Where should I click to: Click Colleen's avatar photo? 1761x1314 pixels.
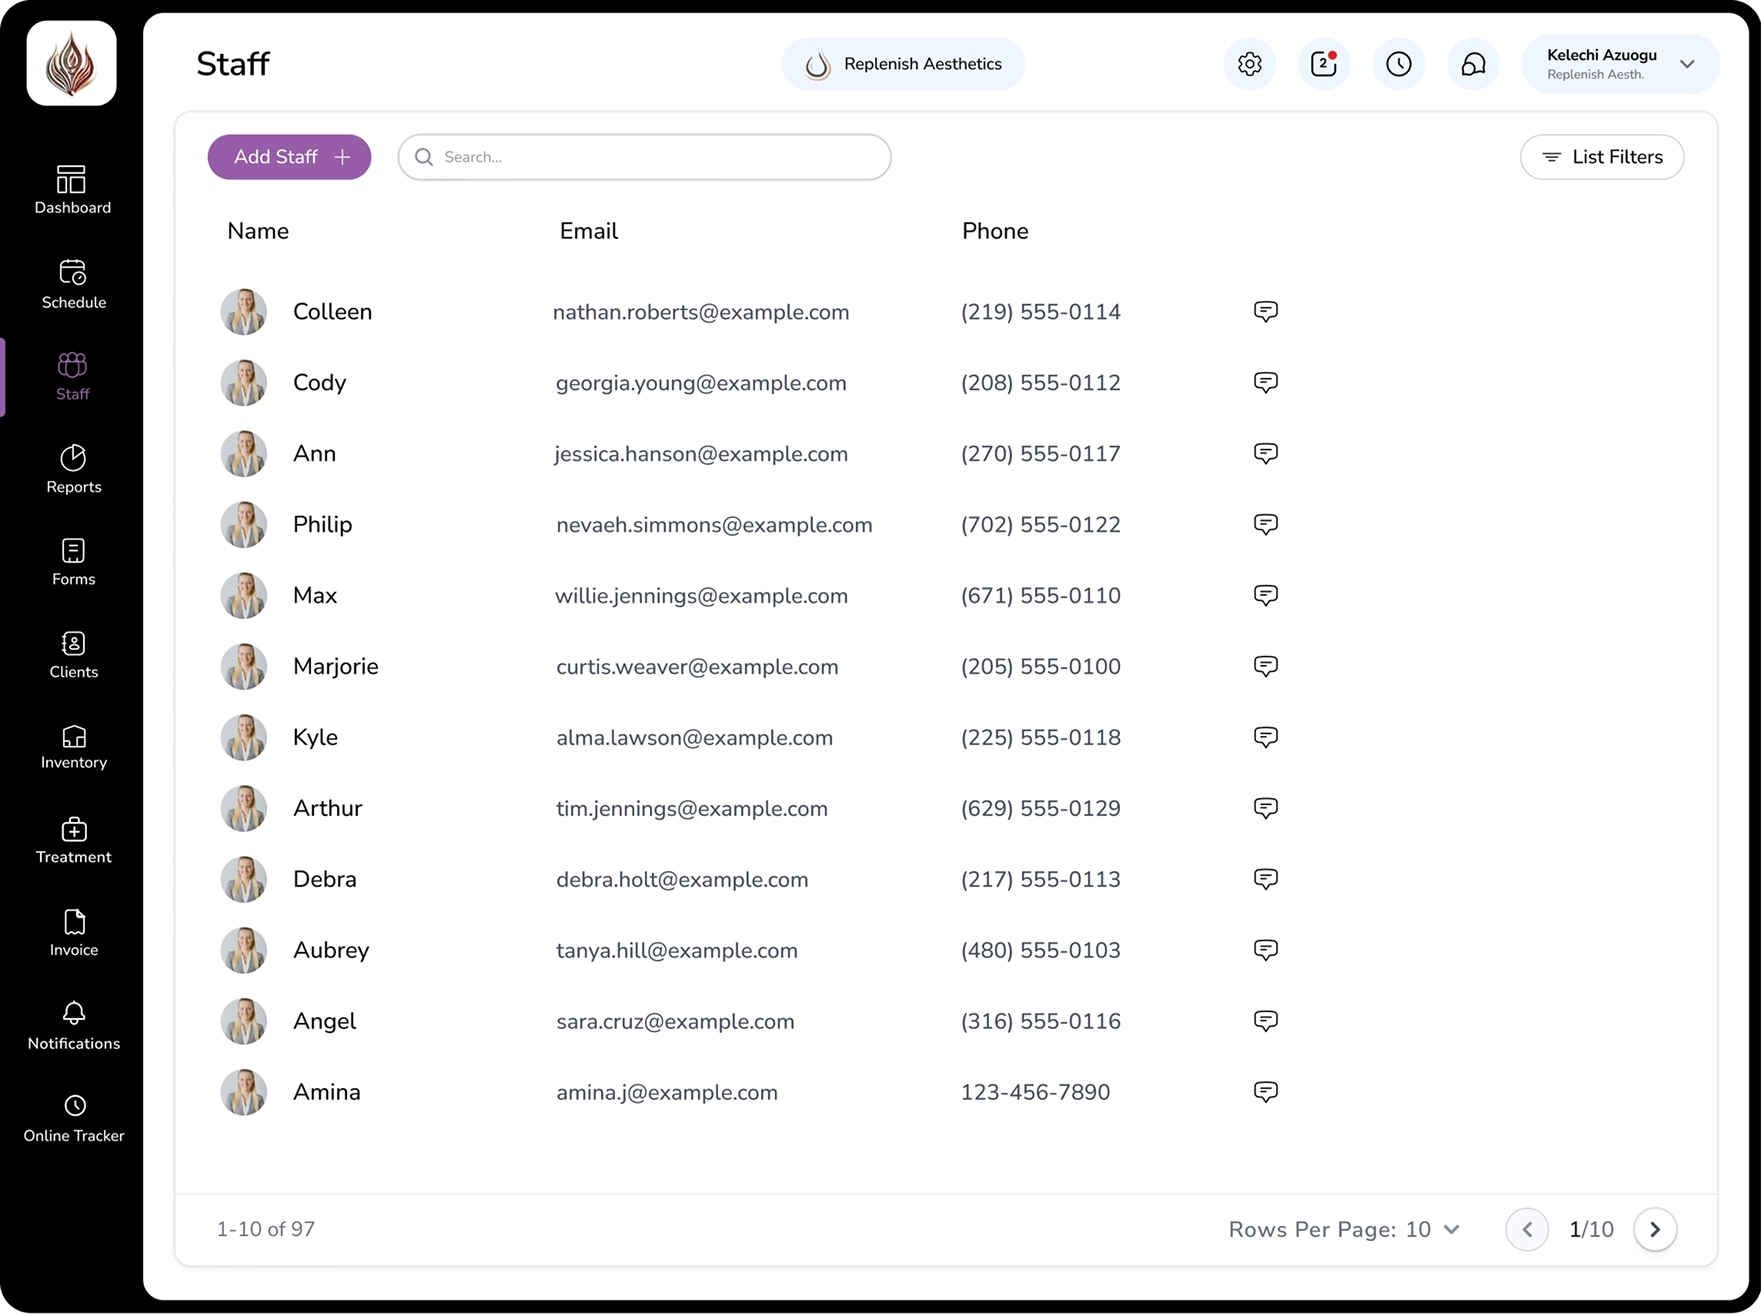[x=244, y=311]
